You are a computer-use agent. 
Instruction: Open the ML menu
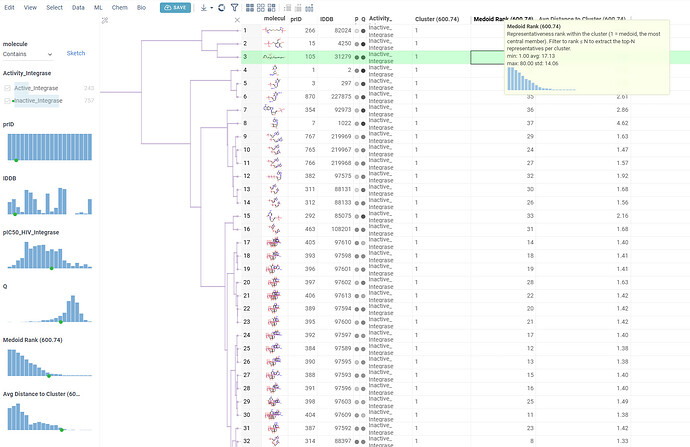pos(98,7)
